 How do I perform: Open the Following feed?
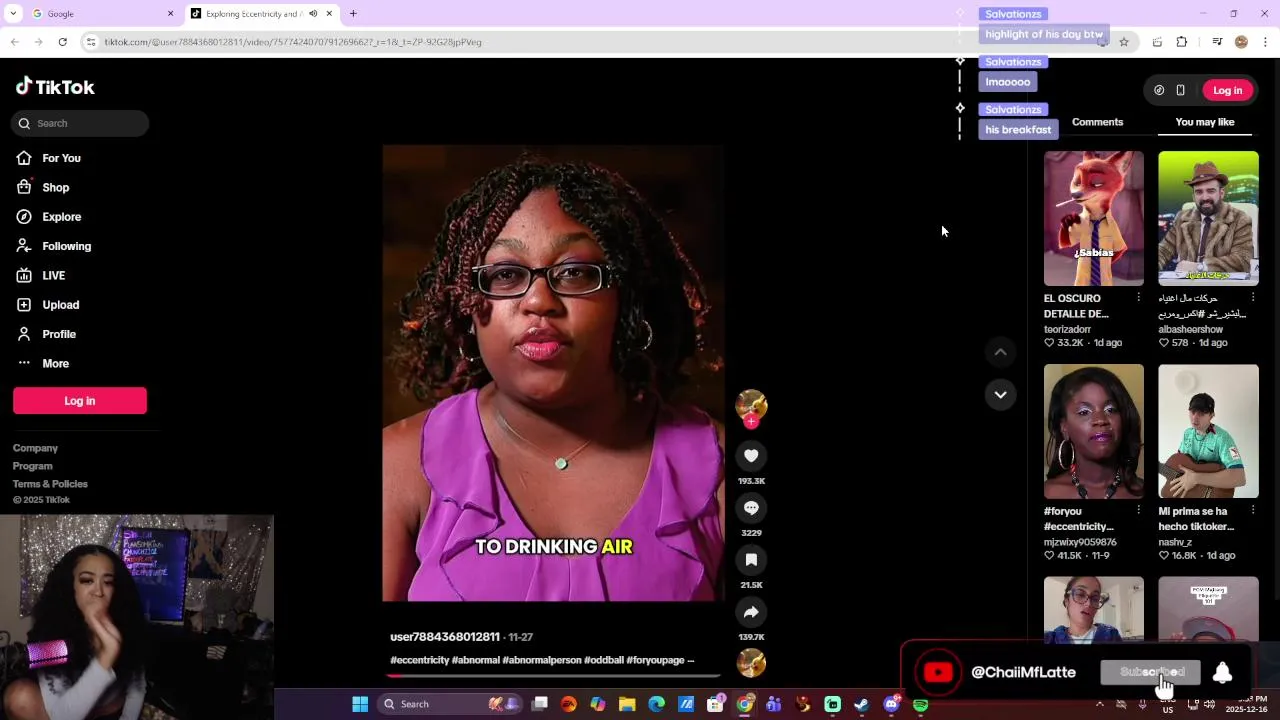point(66,246)
